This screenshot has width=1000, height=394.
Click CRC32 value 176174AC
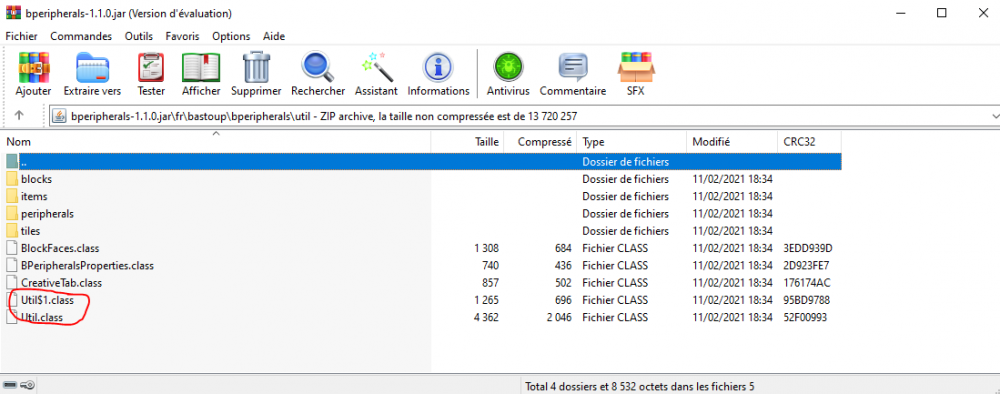point(807,282)
